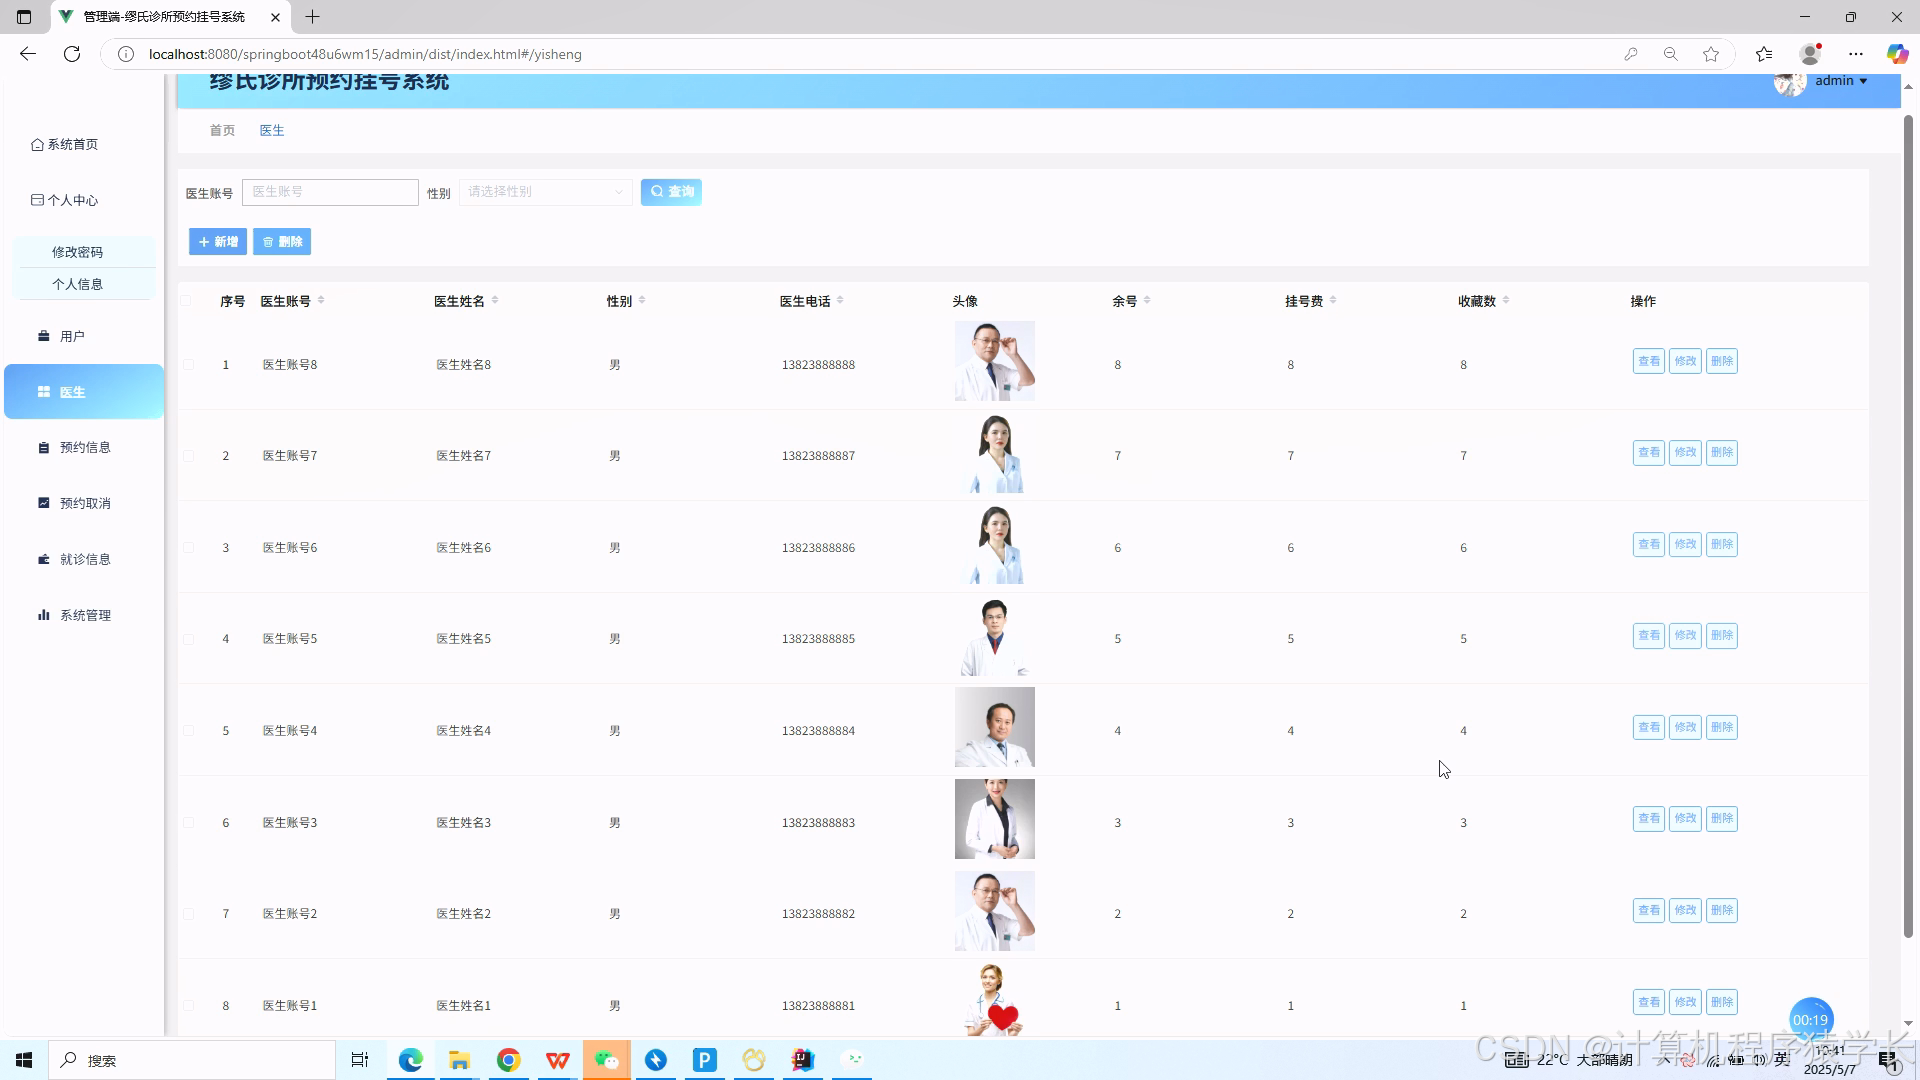Viewport: 1920px width, 1080px height.
Task: Click the blue Add new button
Action: click(217, 242)
